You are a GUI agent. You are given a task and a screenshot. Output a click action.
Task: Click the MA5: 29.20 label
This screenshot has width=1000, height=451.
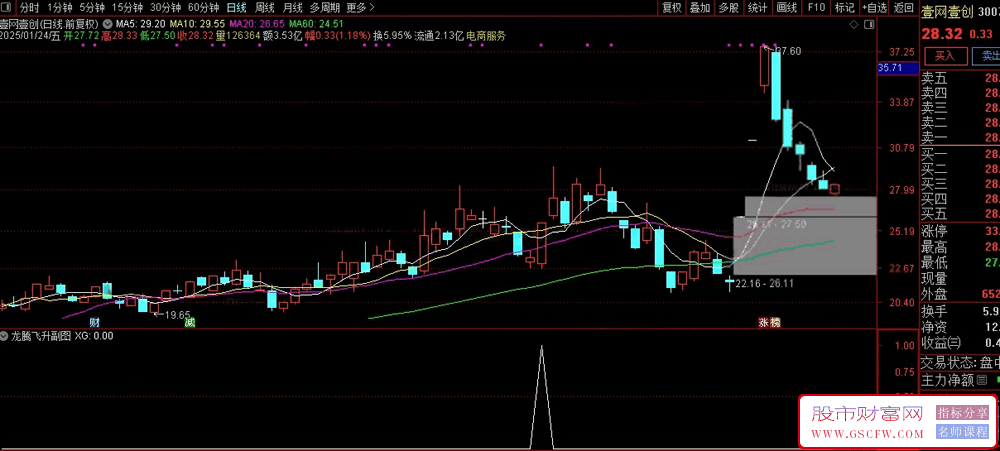[140, 24]
